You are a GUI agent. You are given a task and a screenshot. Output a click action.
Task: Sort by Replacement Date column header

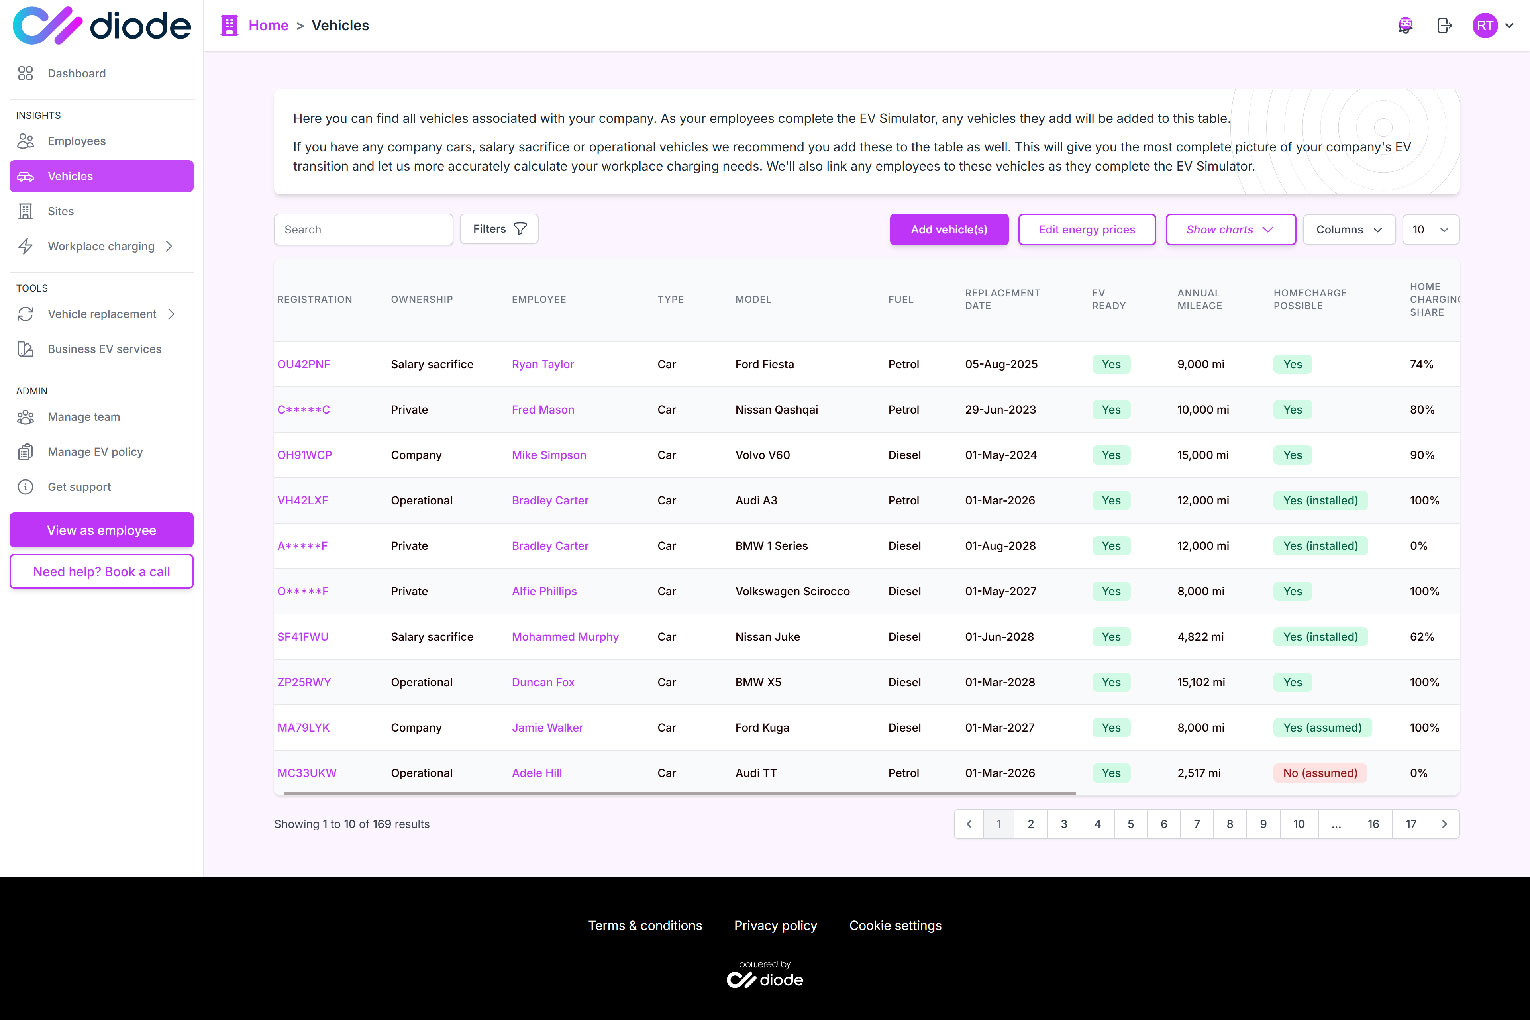tap(1002, 299)
